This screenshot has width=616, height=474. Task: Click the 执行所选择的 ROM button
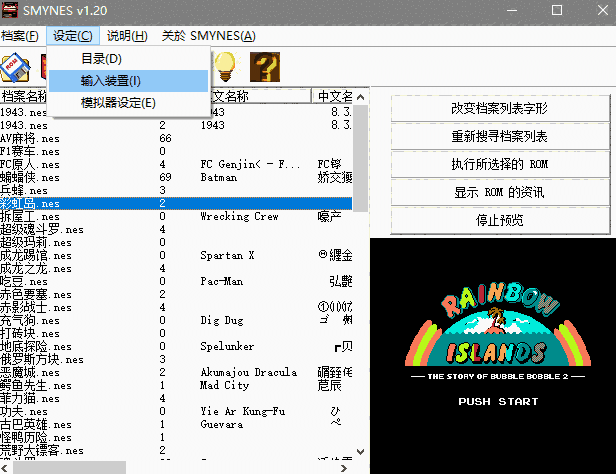click(500, 164)
